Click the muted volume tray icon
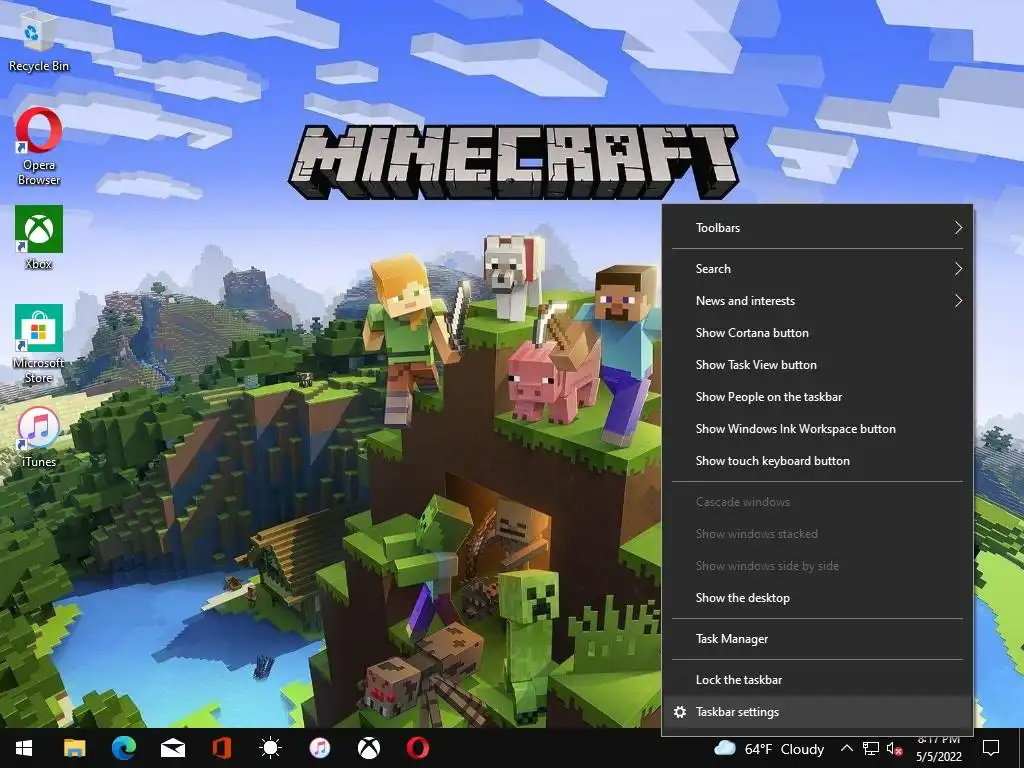 pos(895,748)
